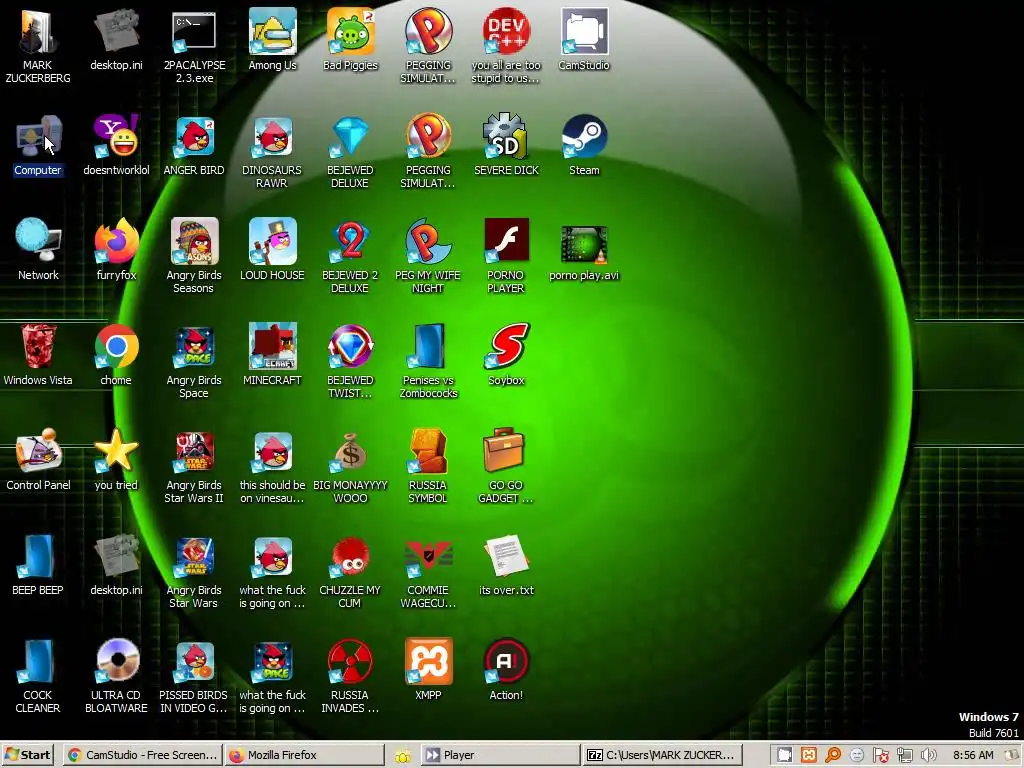
Task: Click the orange magnifier tray icon
Action: click(x=833, y=756)
